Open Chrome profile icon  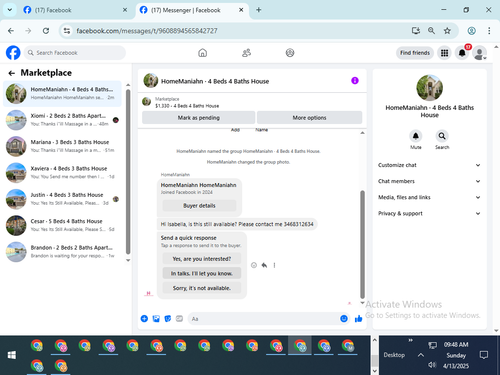tap(471, 31)
